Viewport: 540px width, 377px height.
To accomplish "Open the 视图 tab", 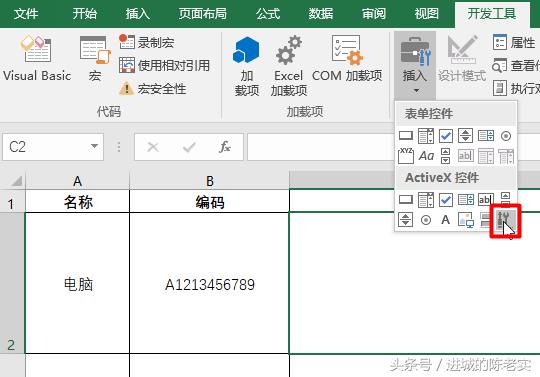I will 426,14.
